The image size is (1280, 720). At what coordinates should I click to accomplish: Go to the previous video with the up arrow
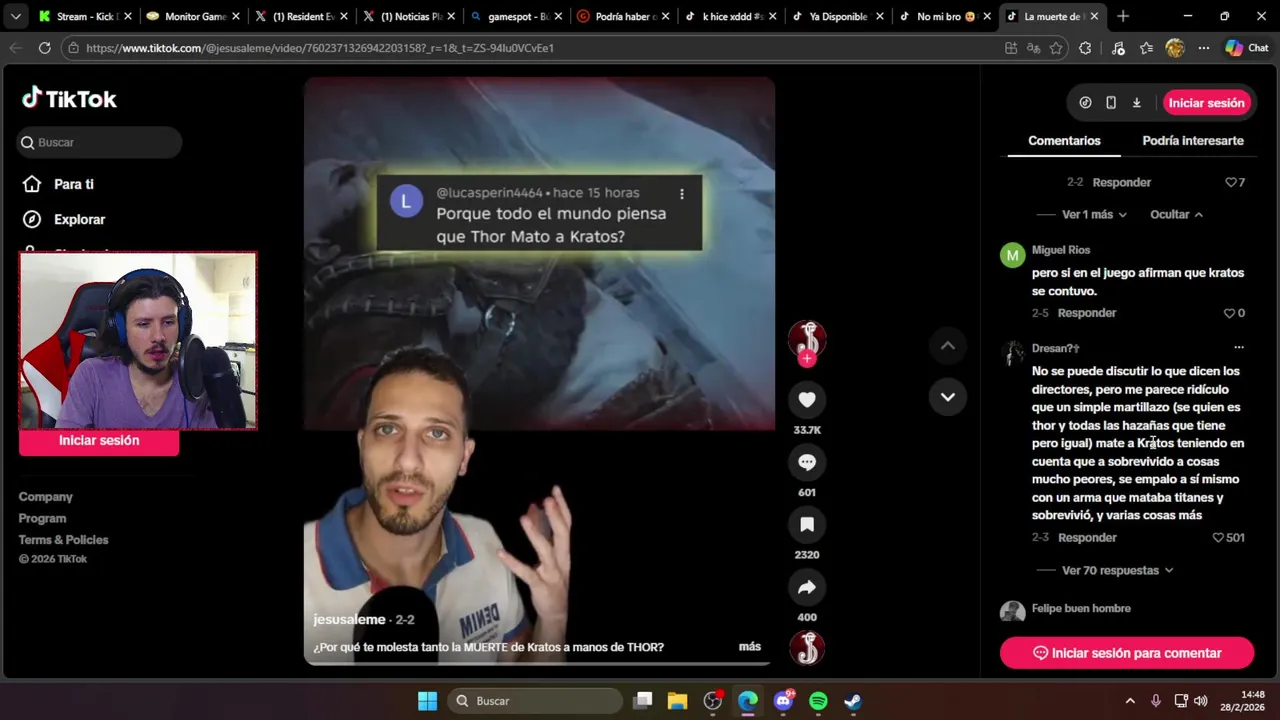click(x=948, y=346)
